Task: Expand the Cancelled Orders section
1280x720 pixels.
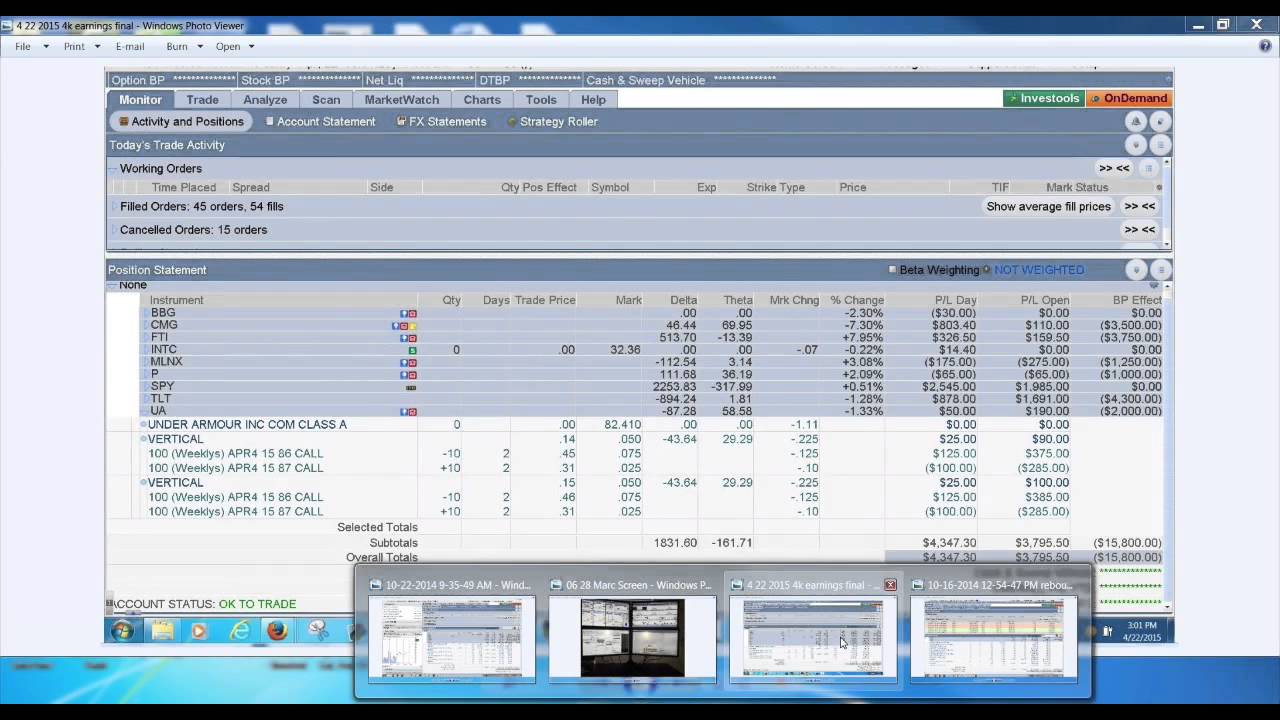Action: click(115, 230)
